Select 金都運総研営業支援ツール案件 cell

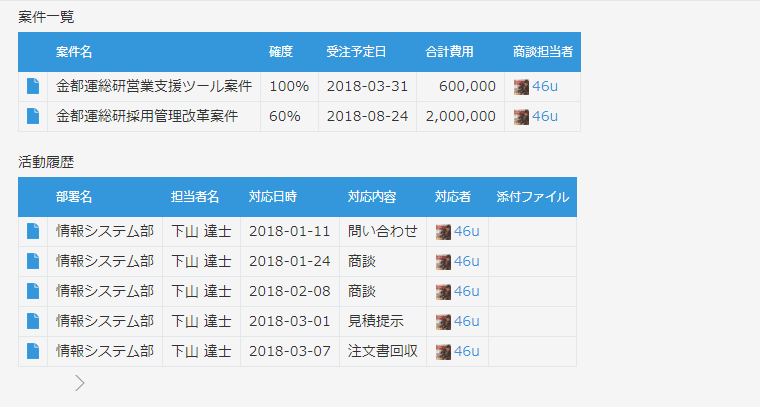[x=154, y=86]
